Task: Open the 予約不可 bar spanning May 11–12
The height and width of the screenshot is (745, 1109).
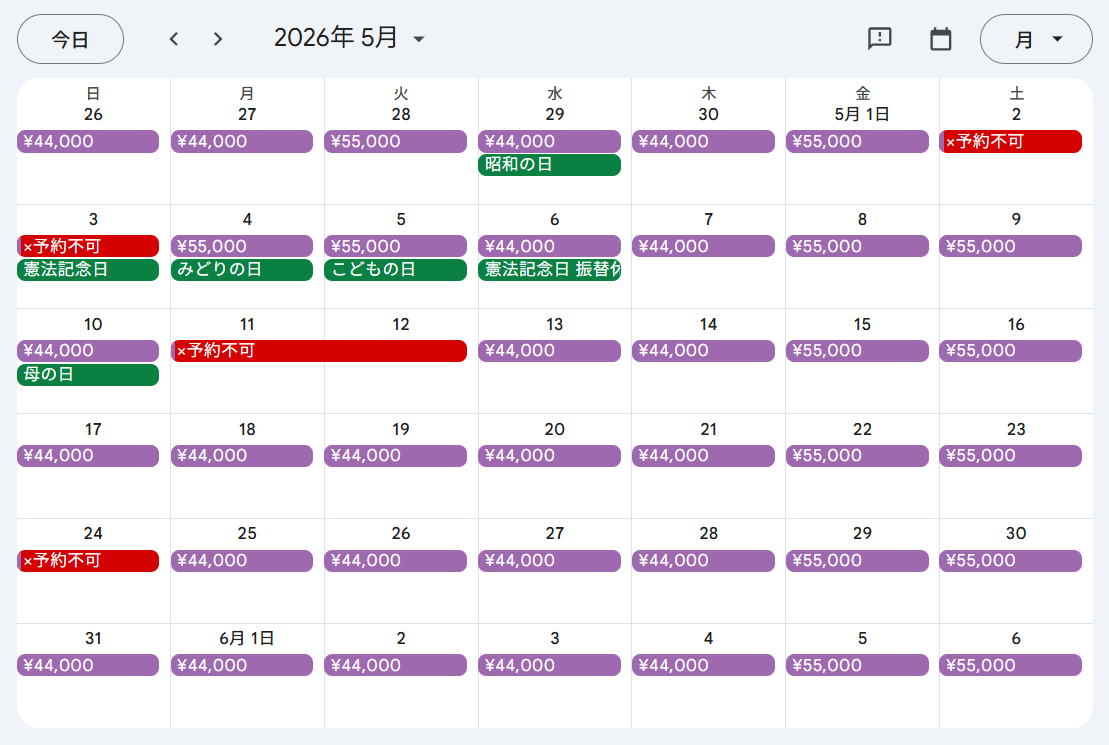Action: pos(319,351)
